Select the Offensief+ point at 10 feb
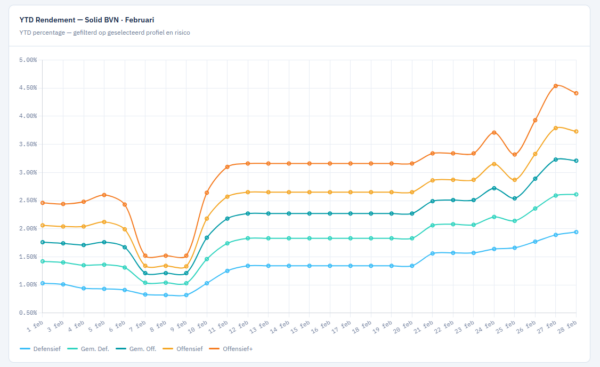Image resolution: width=600 pixels, height=367 pixels. (x=207, y=192)
